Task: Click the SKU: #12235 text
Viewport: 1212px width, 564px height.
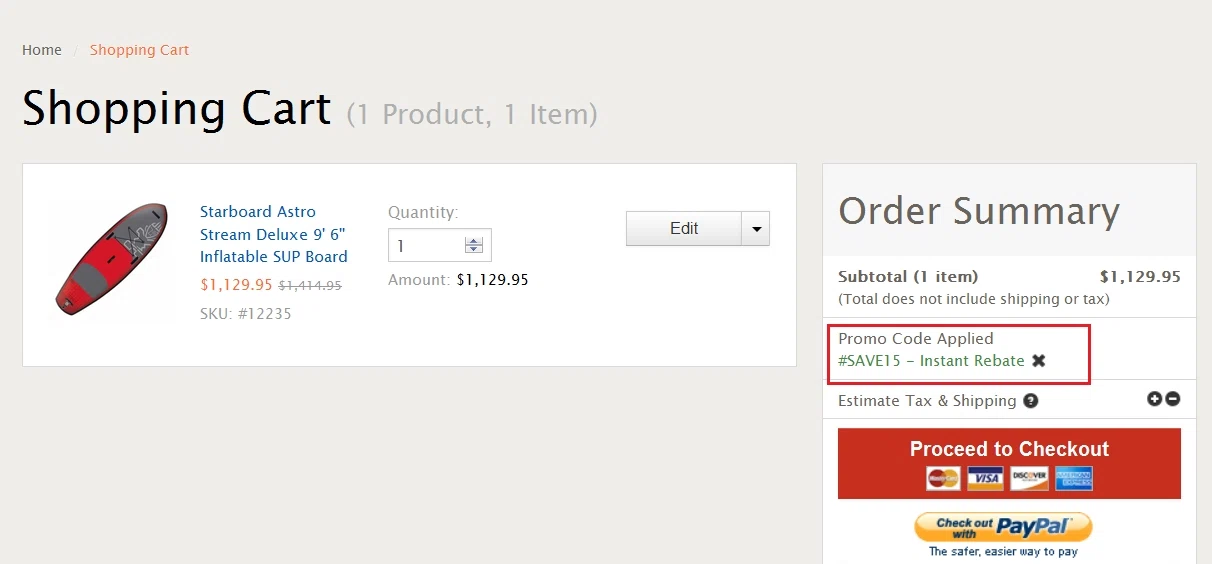Action: [x=246, y=314]
